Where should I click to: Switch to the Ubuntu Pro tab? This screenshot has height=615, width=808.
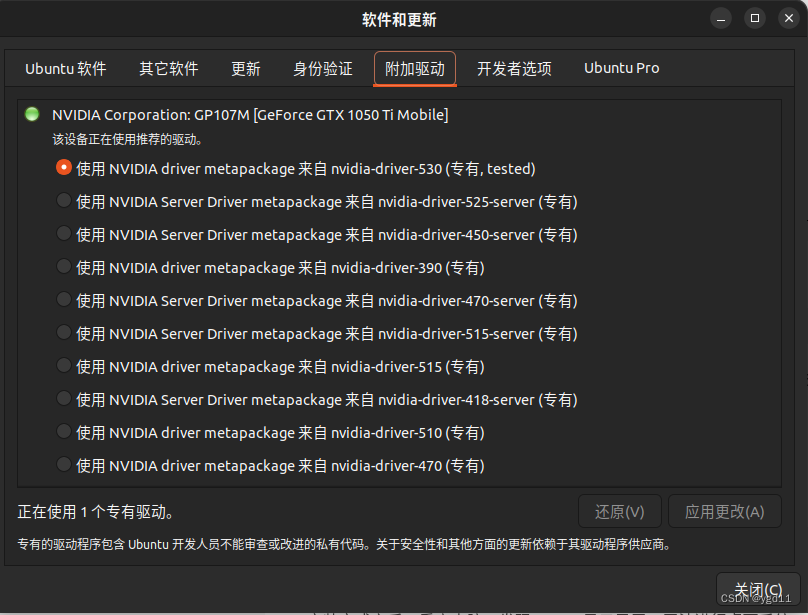621,69
